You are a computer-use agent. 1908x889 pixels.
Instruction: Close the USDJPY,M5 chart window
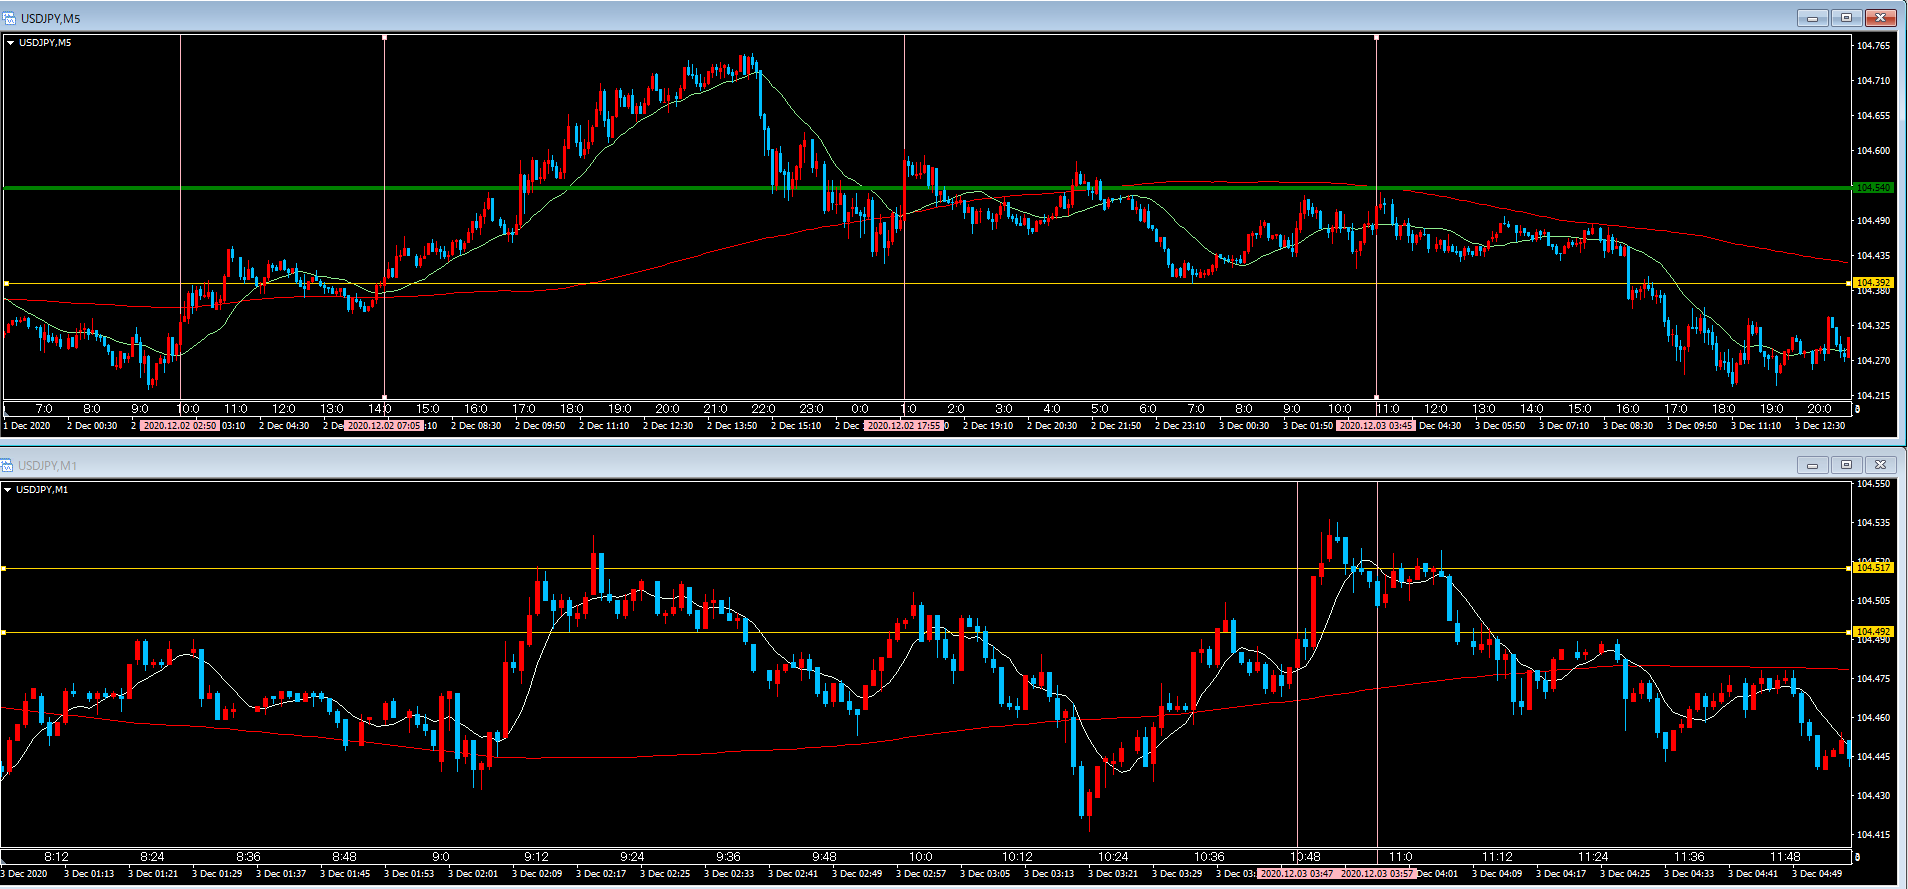[x=1880, y=18]
